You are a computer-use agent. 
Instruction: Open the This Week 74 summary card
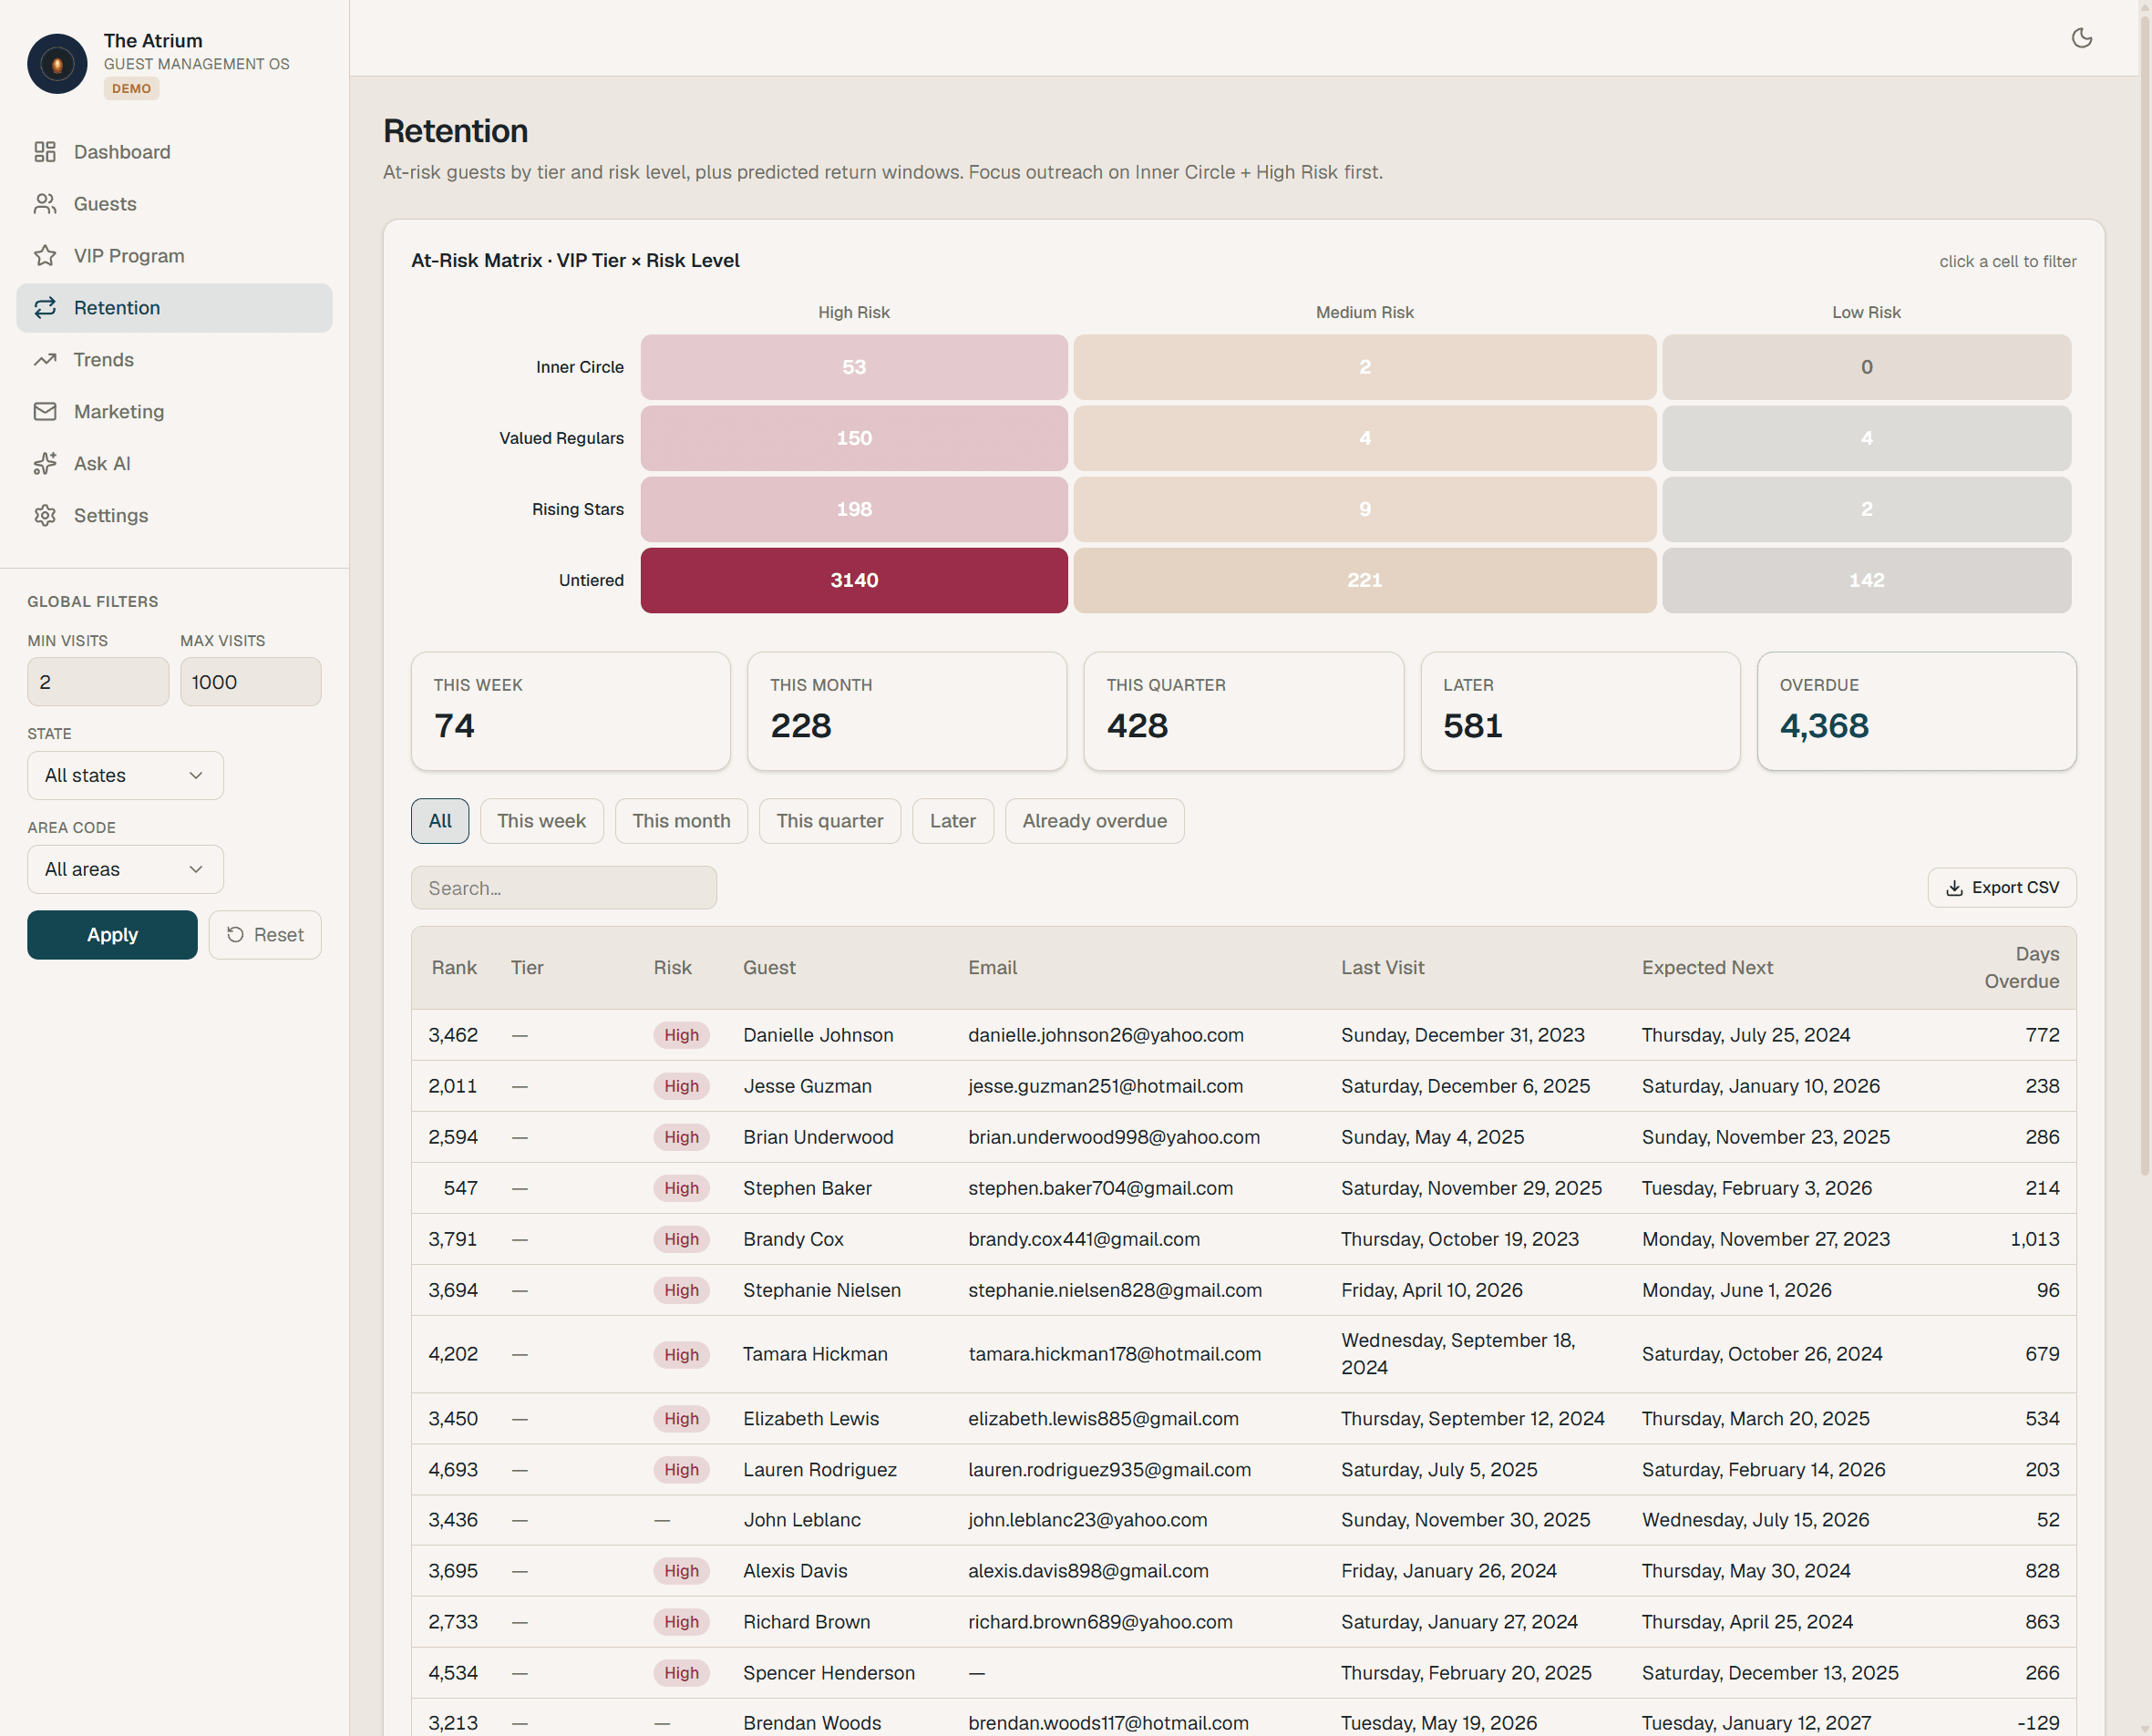571,711
